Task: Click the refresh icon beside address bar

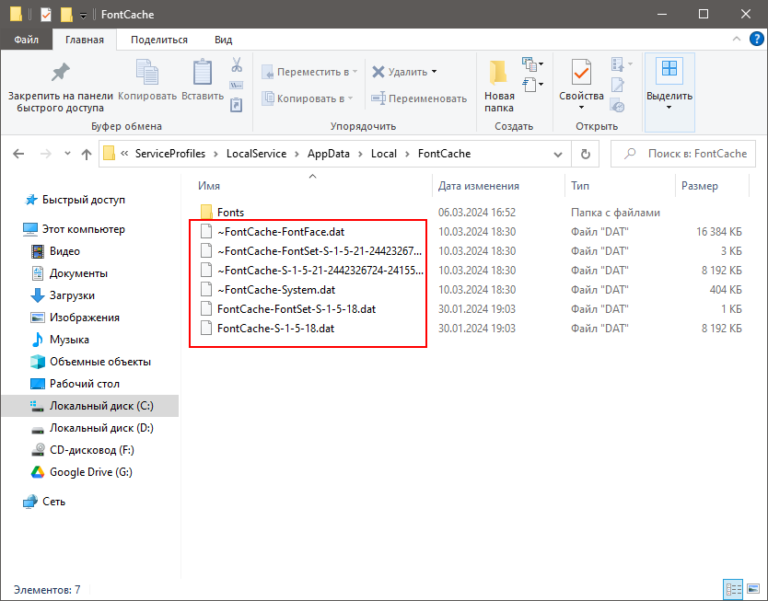Action: click(585, 154)
